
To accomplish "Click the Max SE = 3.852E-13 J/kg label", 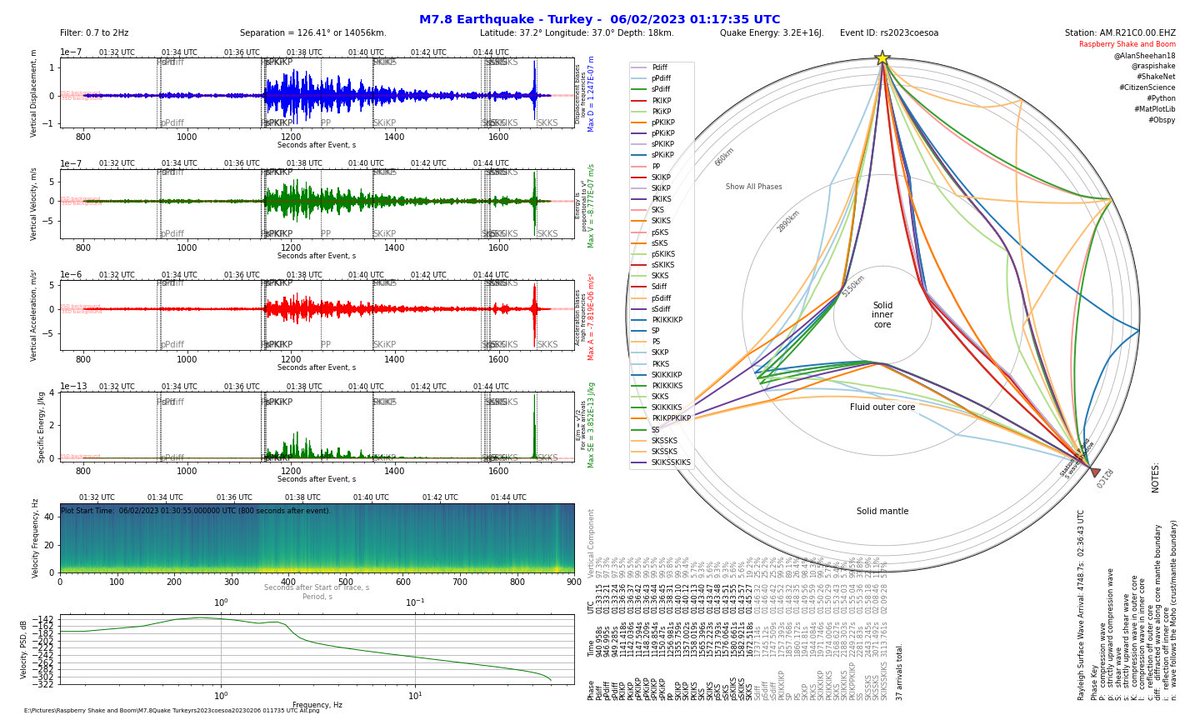I will 590,424.
